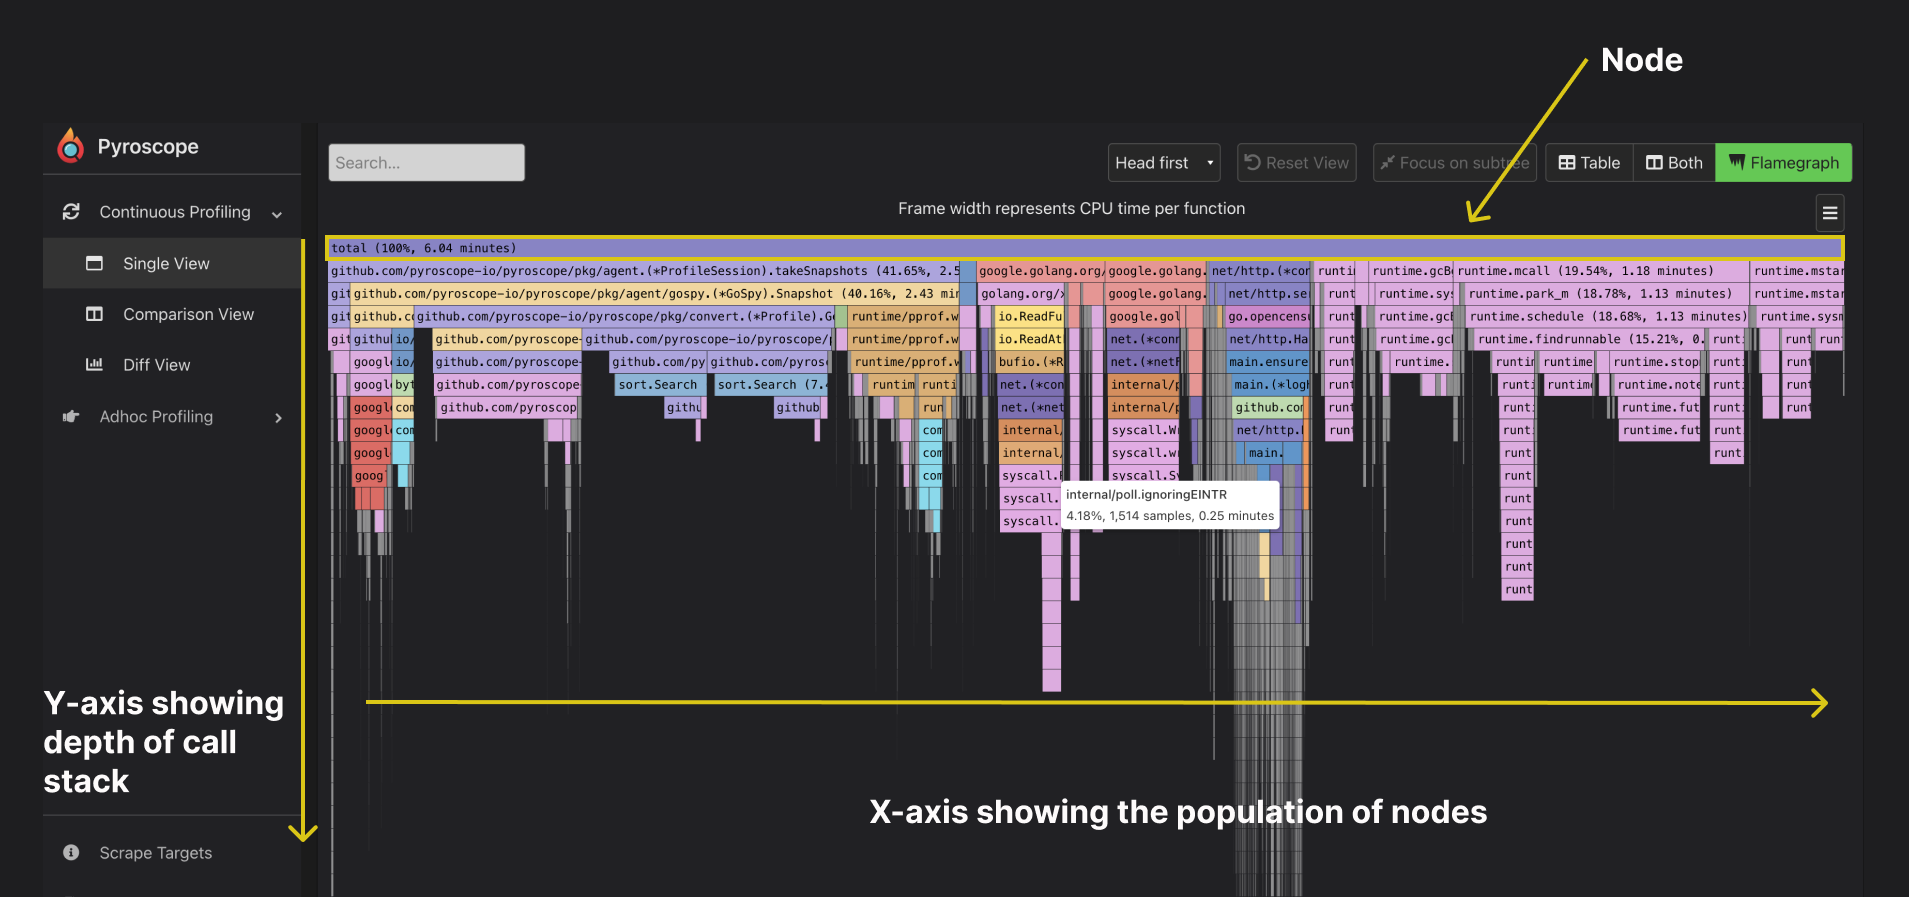Select the total 100% root node

tap(1085, 248)
